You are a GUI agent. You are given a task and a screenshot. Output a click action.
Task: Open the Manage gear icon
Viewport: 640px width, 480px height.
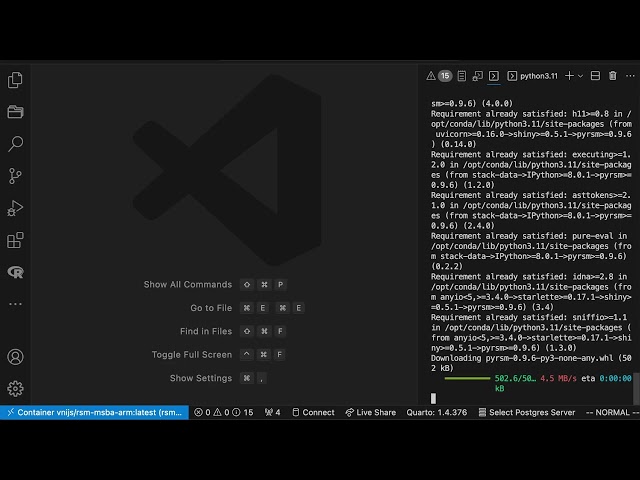point(15,389)
